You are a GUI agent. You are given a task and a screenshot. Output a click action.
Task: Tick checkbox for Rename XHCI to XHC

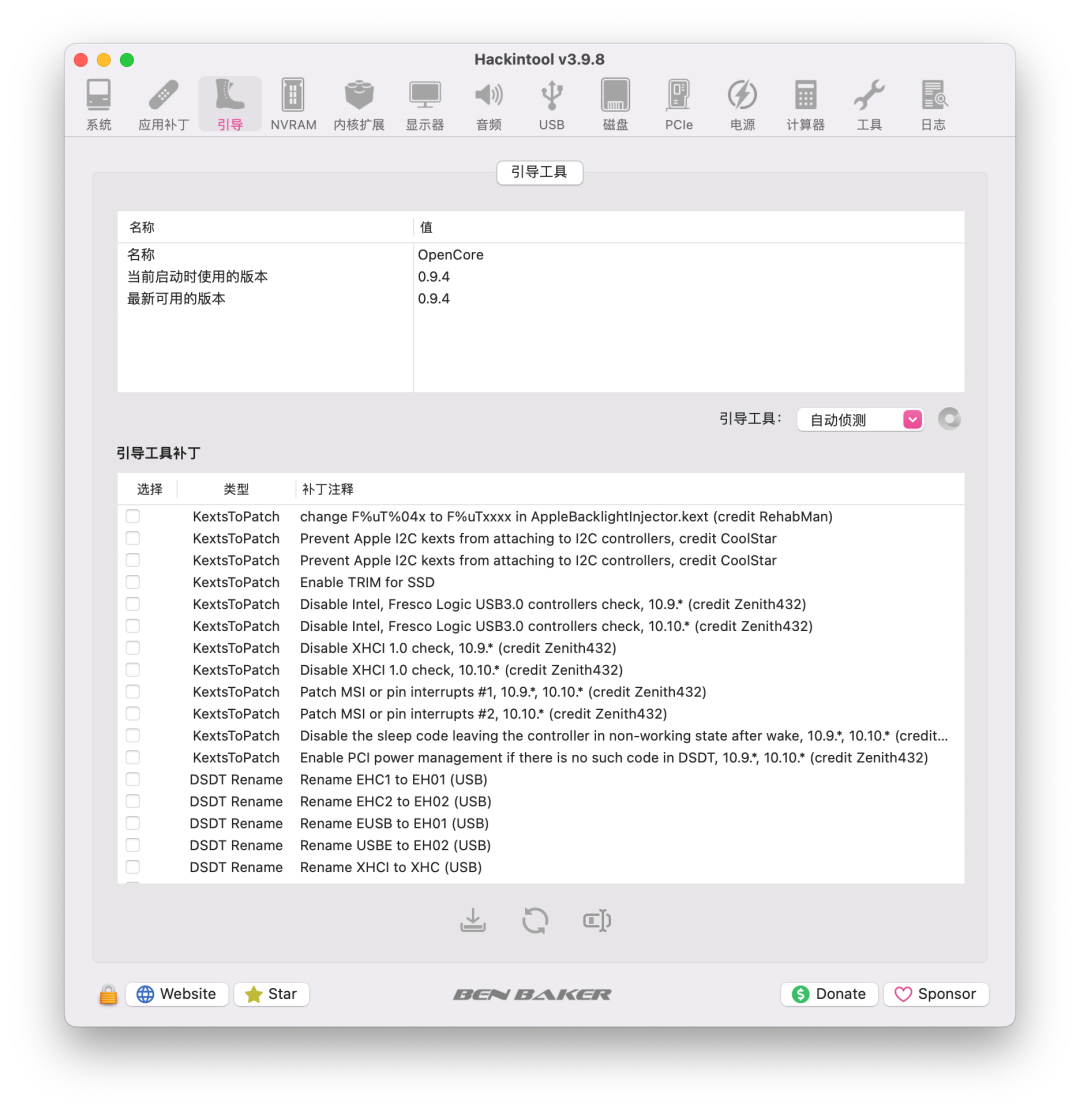(x=133, y=867)
